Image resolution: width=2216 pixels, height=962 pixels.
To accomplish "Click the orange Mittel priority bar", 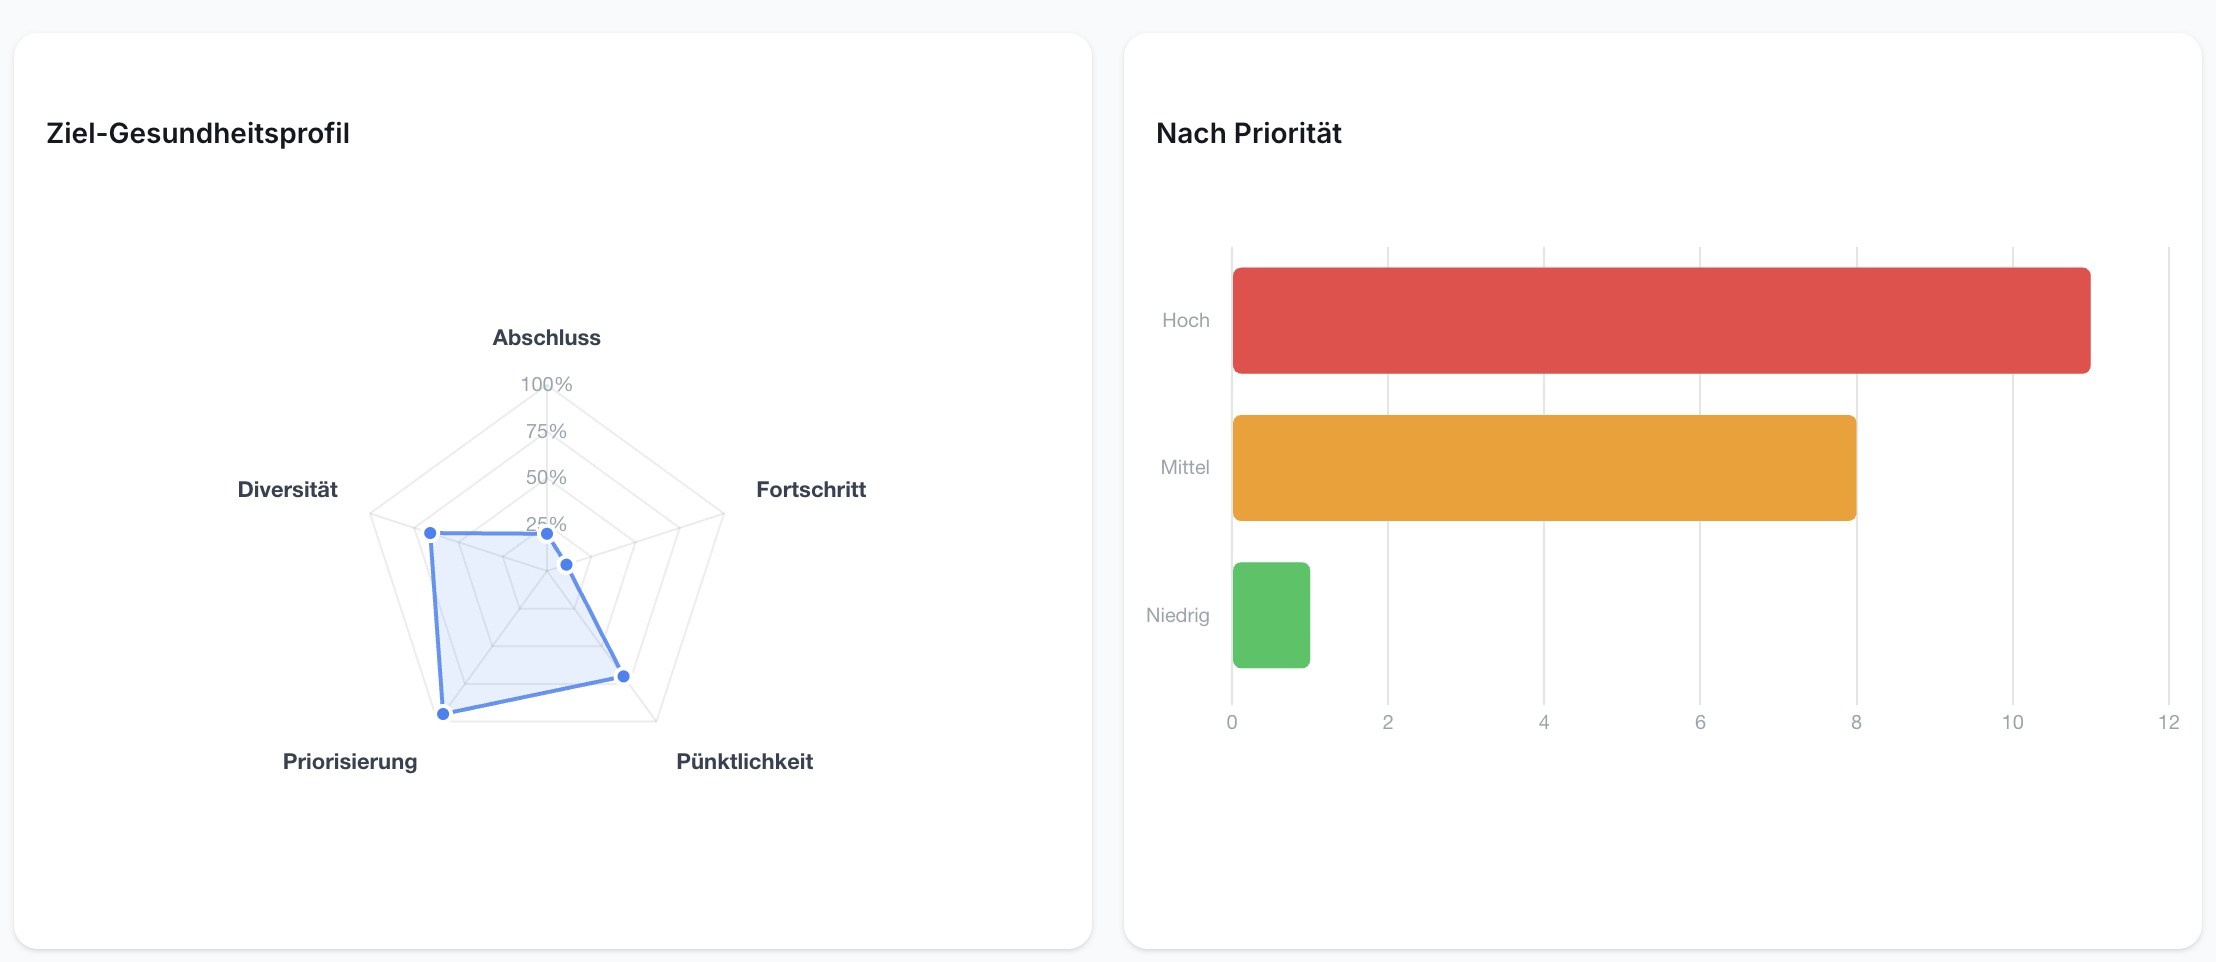I will [x=1544, y=468].
